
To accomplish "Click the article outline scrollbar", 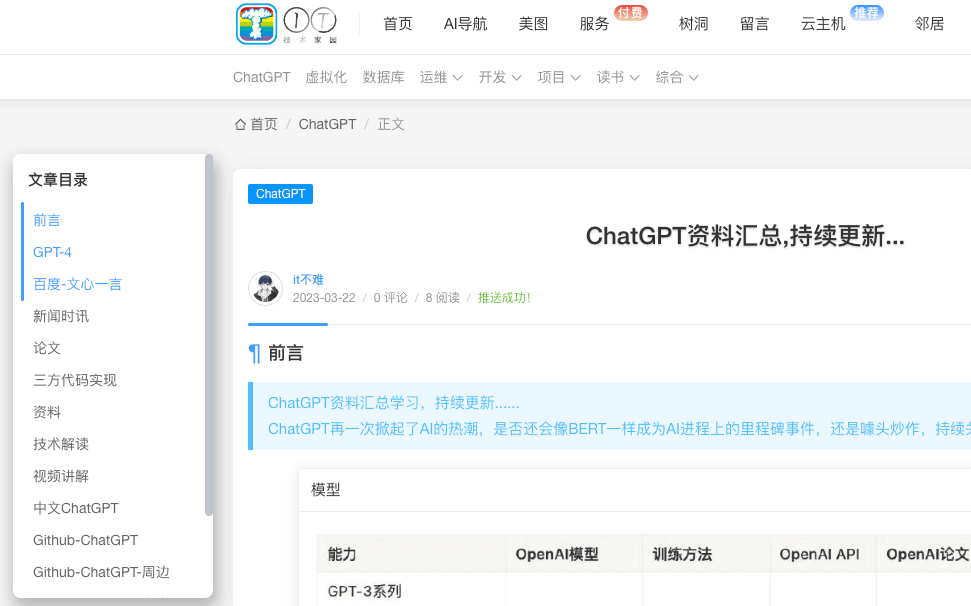I will coord(209,335).
